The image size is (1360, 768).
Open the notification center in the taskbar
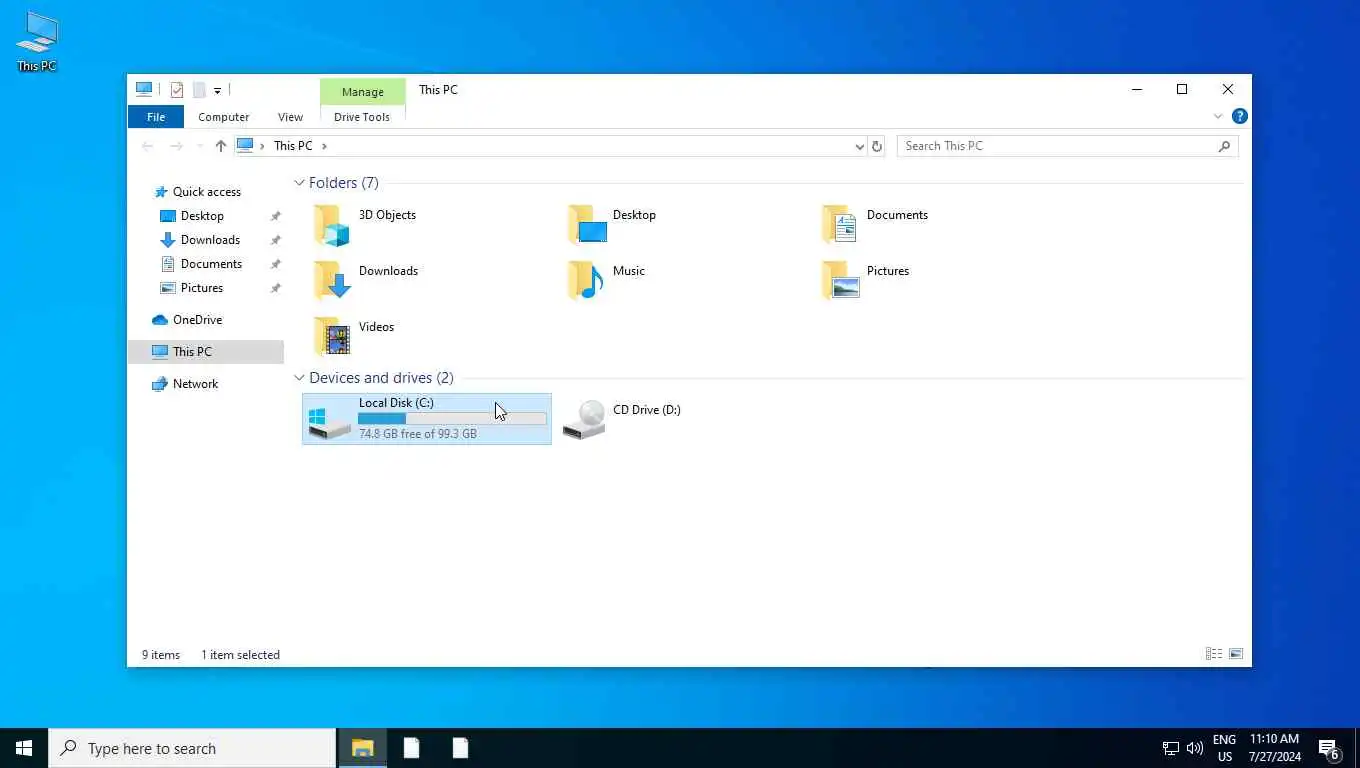point(1329,748)
